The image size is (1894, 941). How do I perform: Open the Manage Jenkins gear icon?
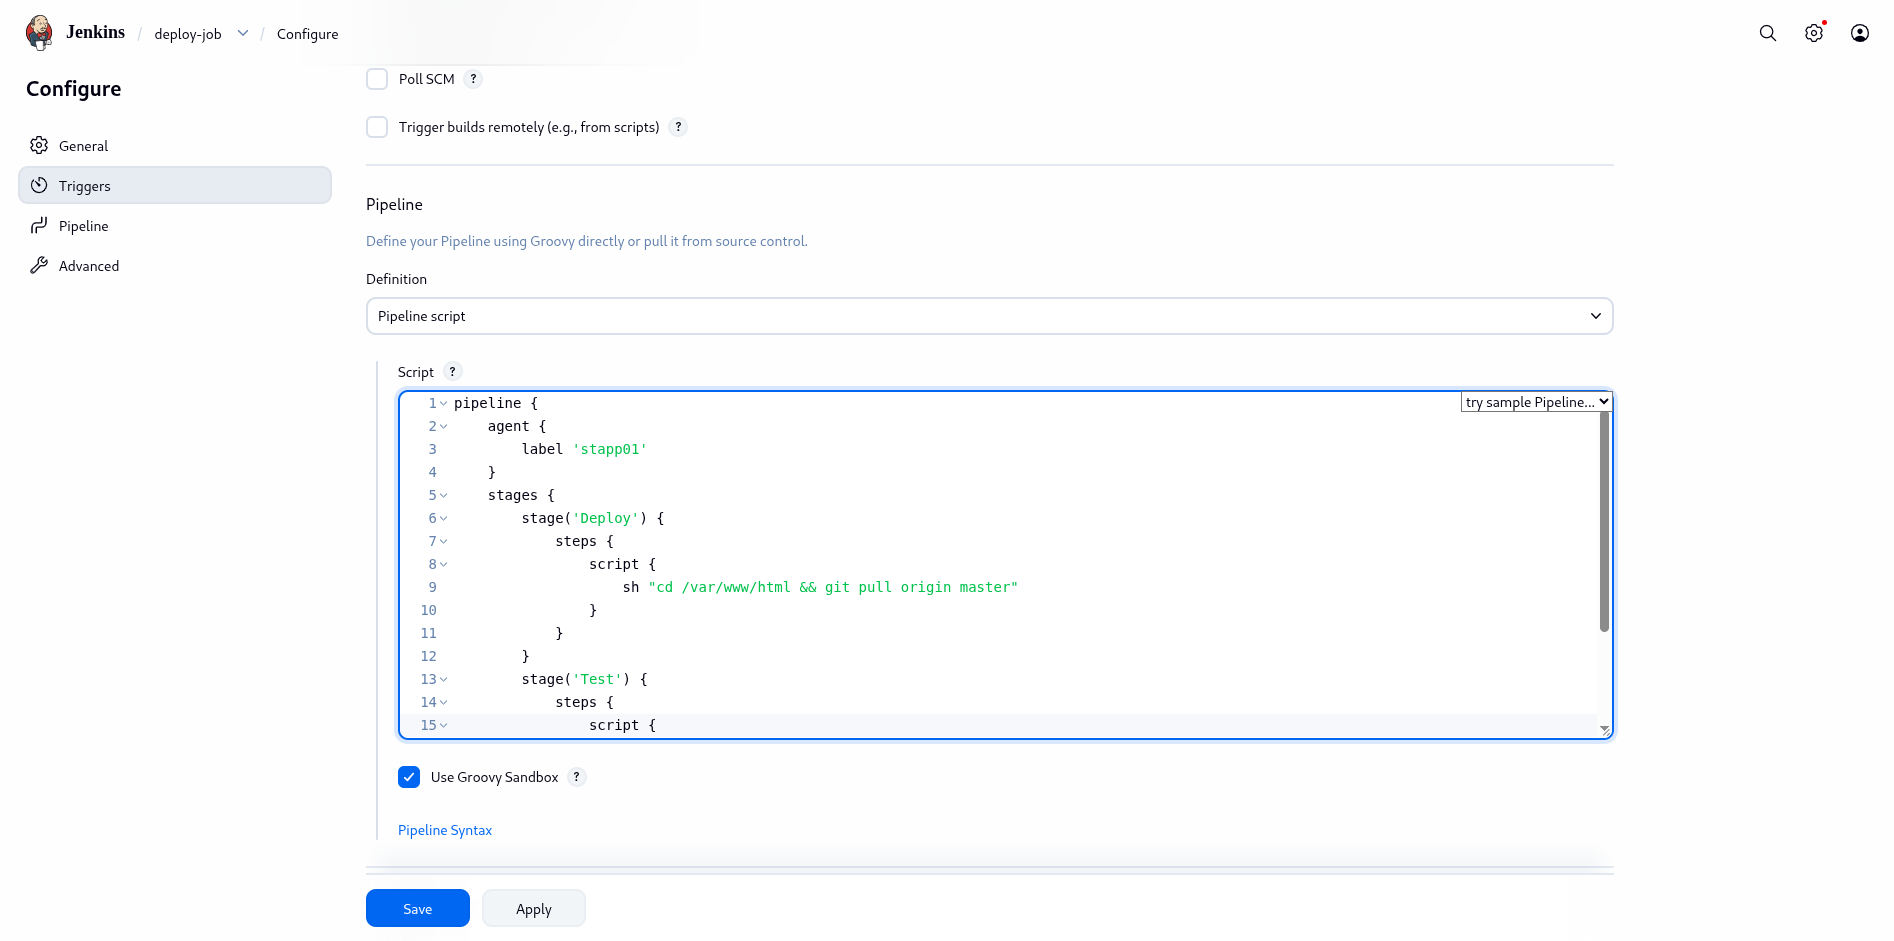[x=1813, y=33]
